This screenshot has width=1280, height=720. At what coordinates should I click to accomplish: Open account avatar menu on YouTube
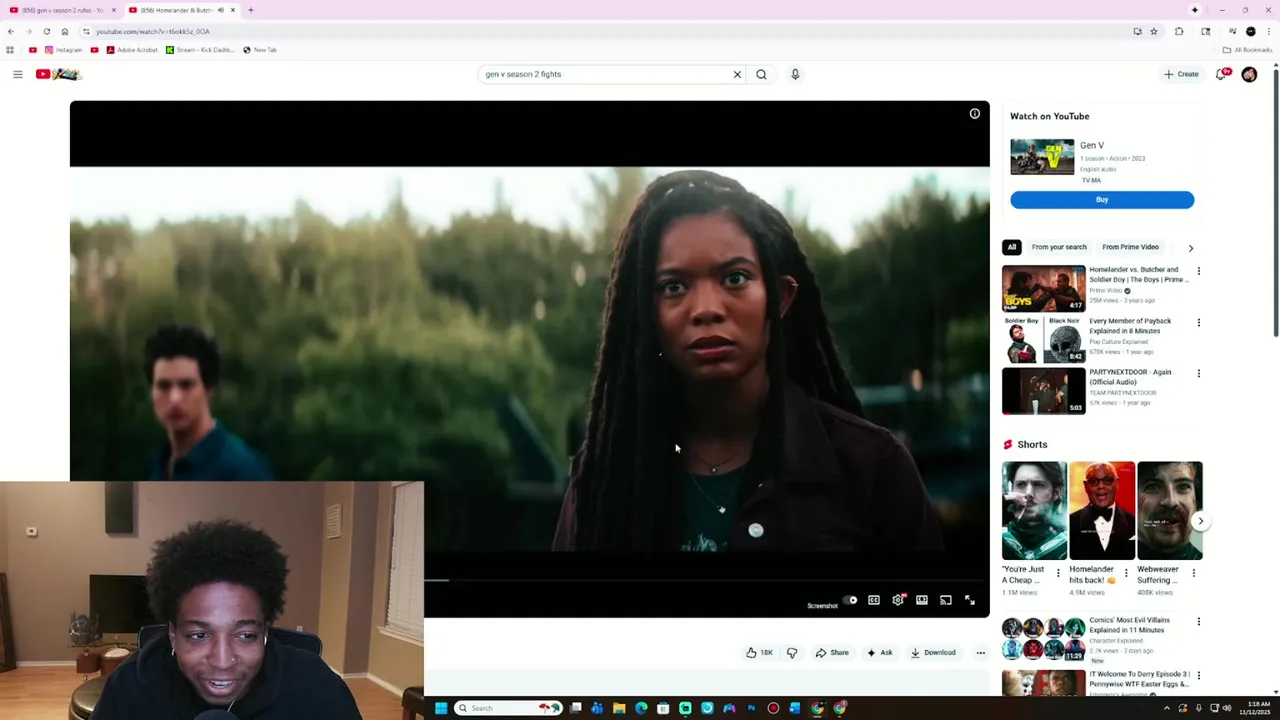tap(1249, 74)
